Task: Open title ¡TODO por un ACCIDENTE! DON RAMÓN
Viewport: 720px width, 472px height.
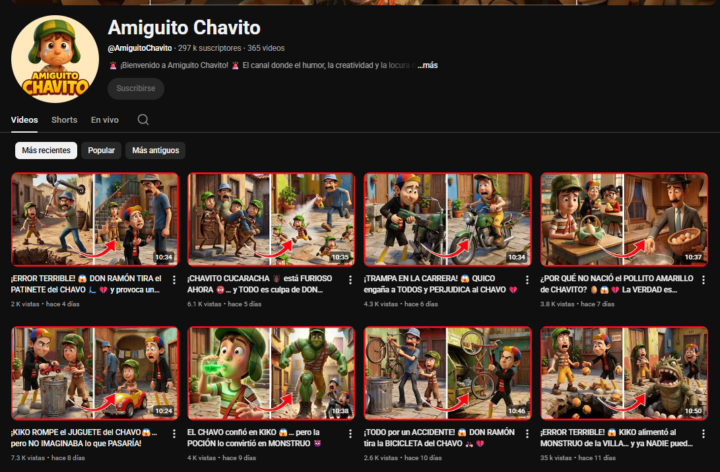Action: point(439,438)
